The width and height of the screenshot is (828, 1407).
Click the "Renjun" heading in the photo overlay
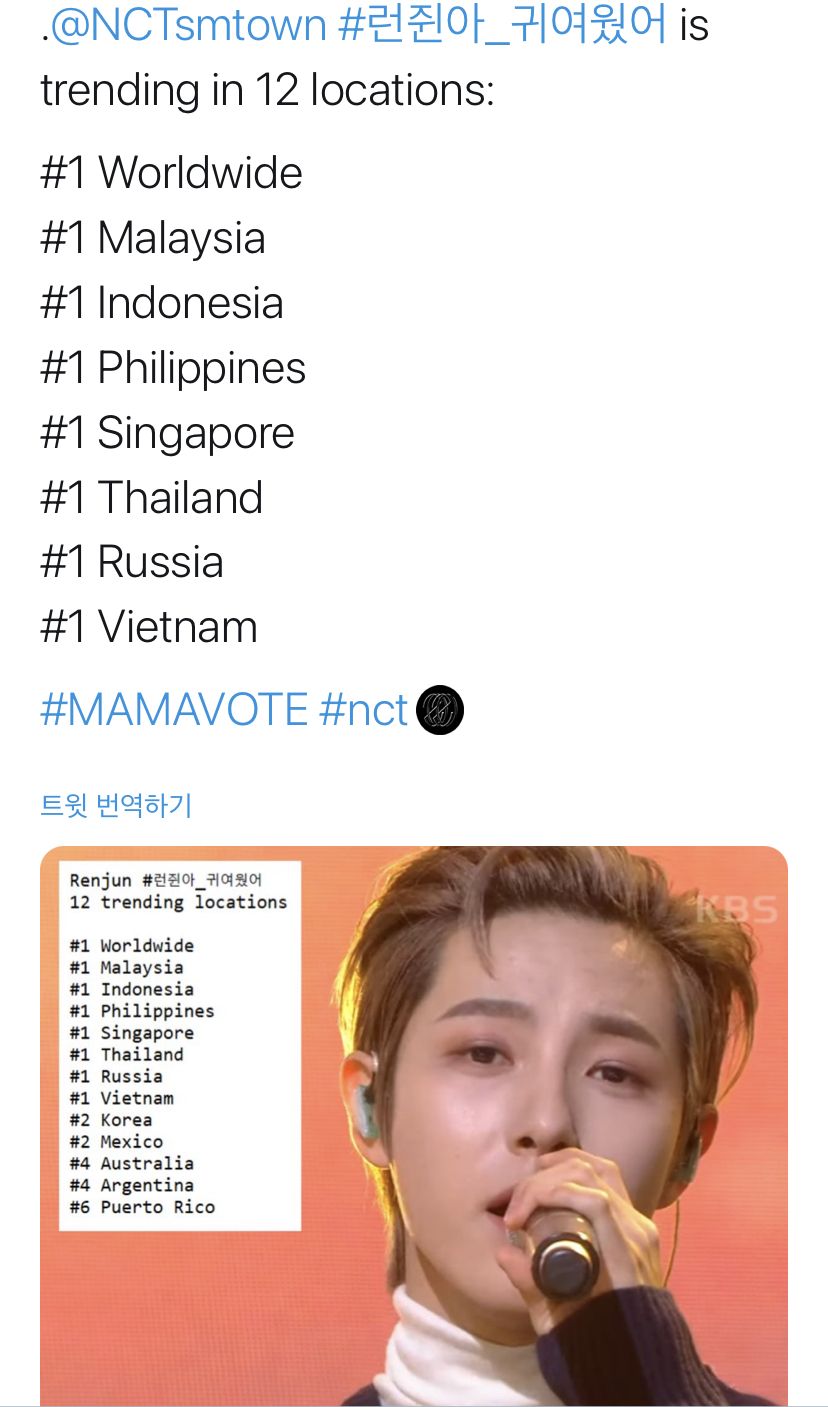tap(101, 880)
